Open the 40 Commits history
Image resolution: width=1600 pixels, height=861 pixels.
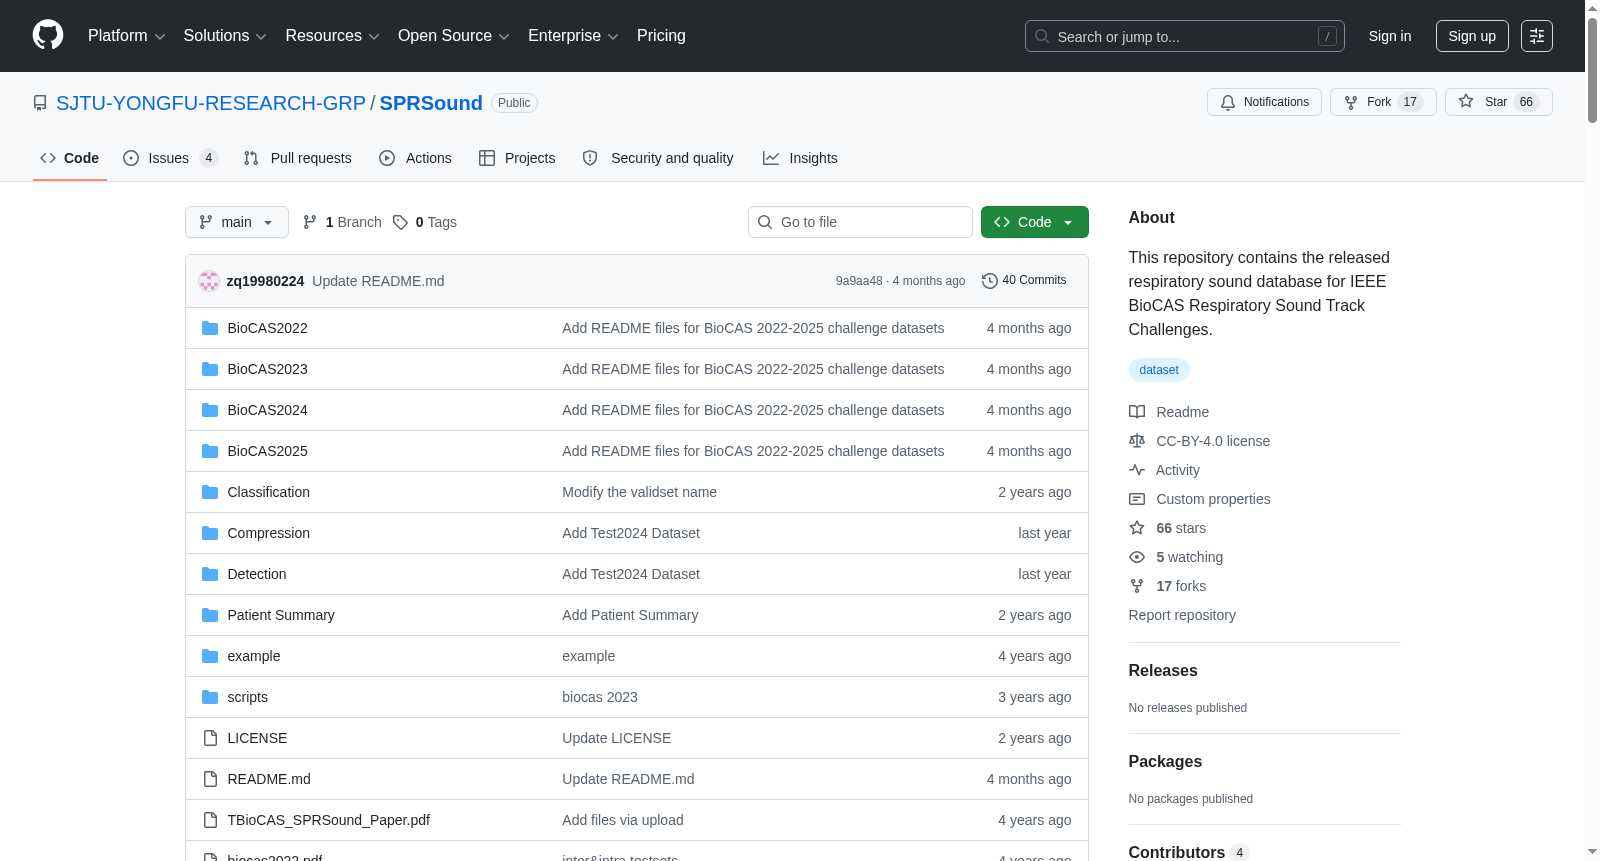[x=1025, y=281]
